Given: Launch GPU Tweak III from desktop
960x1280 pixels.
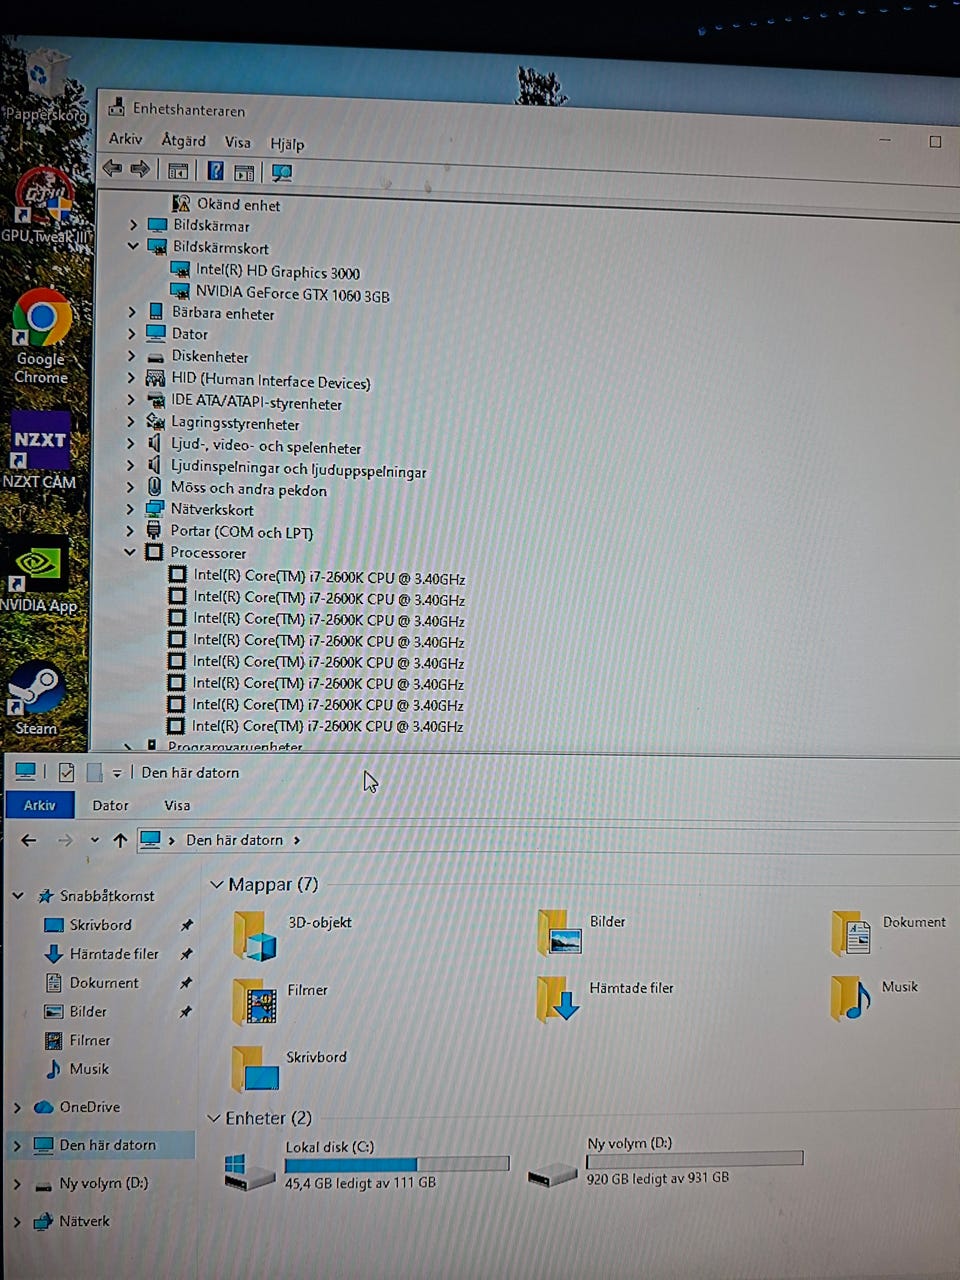Looking at the screenshot, I should (44, 206).
